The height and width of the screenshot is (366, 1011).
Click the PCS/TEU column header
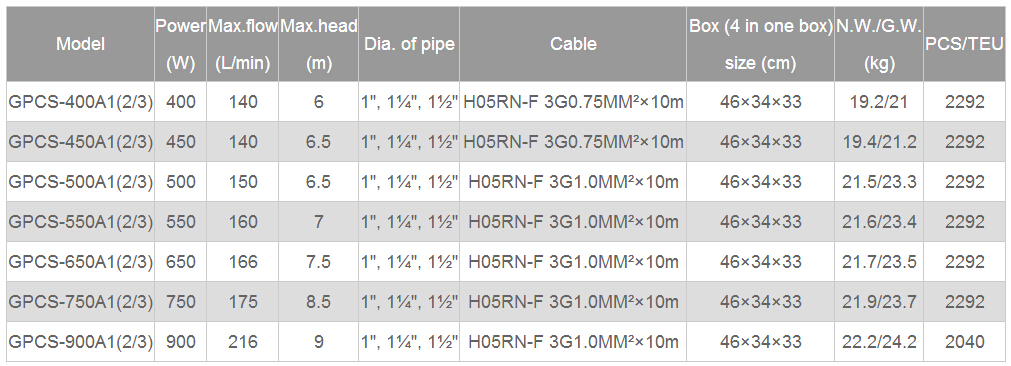964,44
